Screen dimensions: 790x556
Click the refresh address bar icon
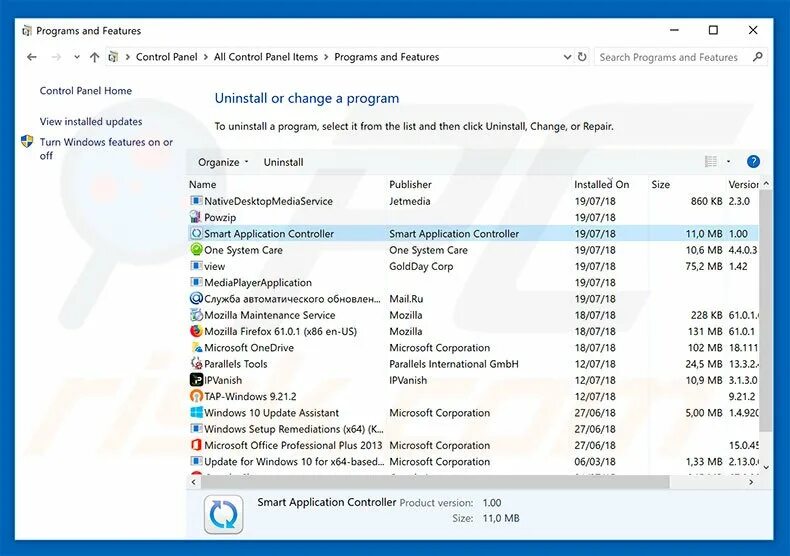click(582, 57)
